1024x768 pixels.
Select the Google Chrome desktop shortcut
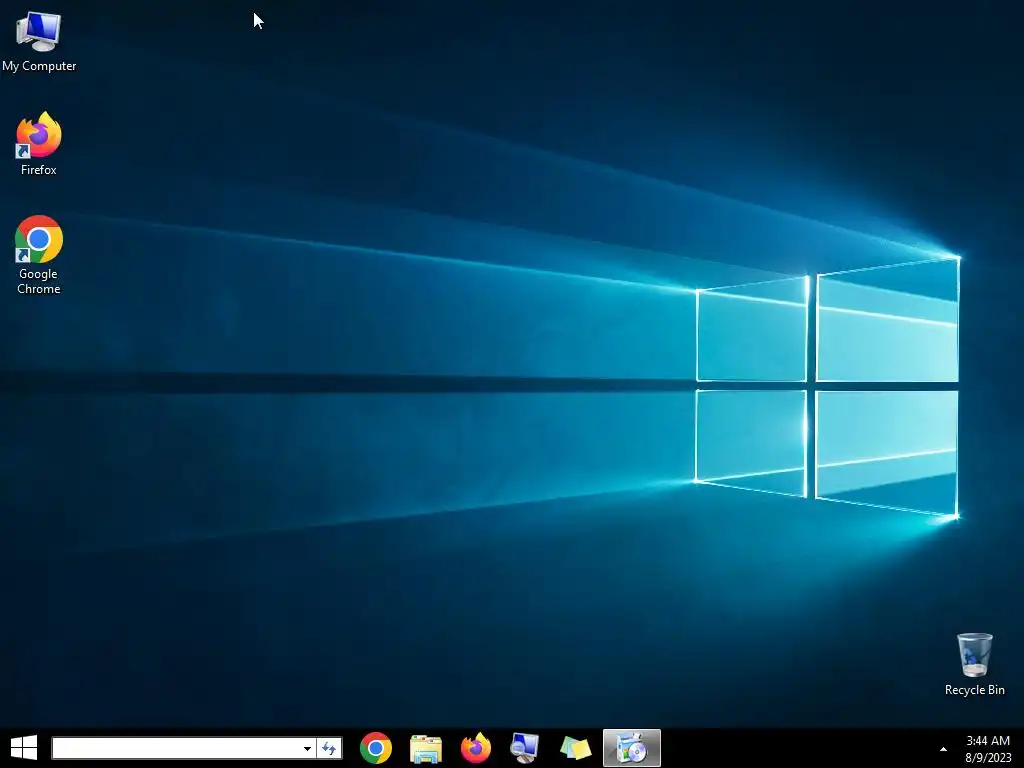39,255
